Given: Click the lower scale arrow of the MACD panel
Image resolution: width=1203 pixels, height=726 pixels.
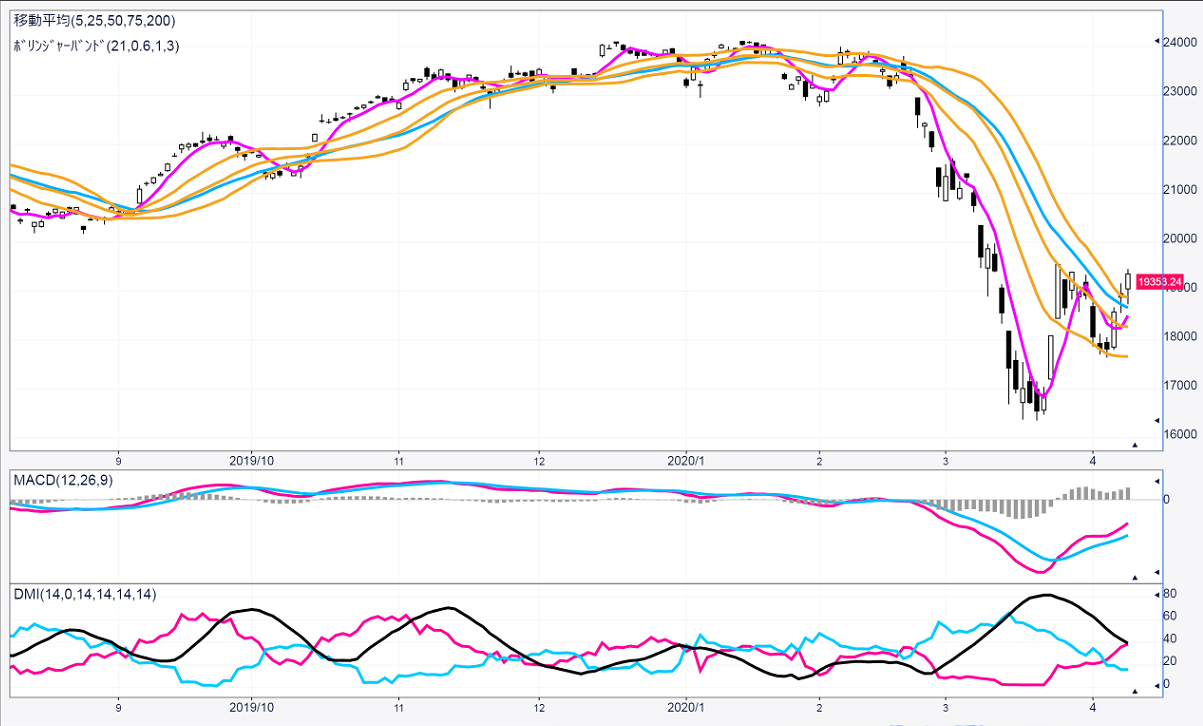Looking at the screenshot, I should coord(1157,570).
